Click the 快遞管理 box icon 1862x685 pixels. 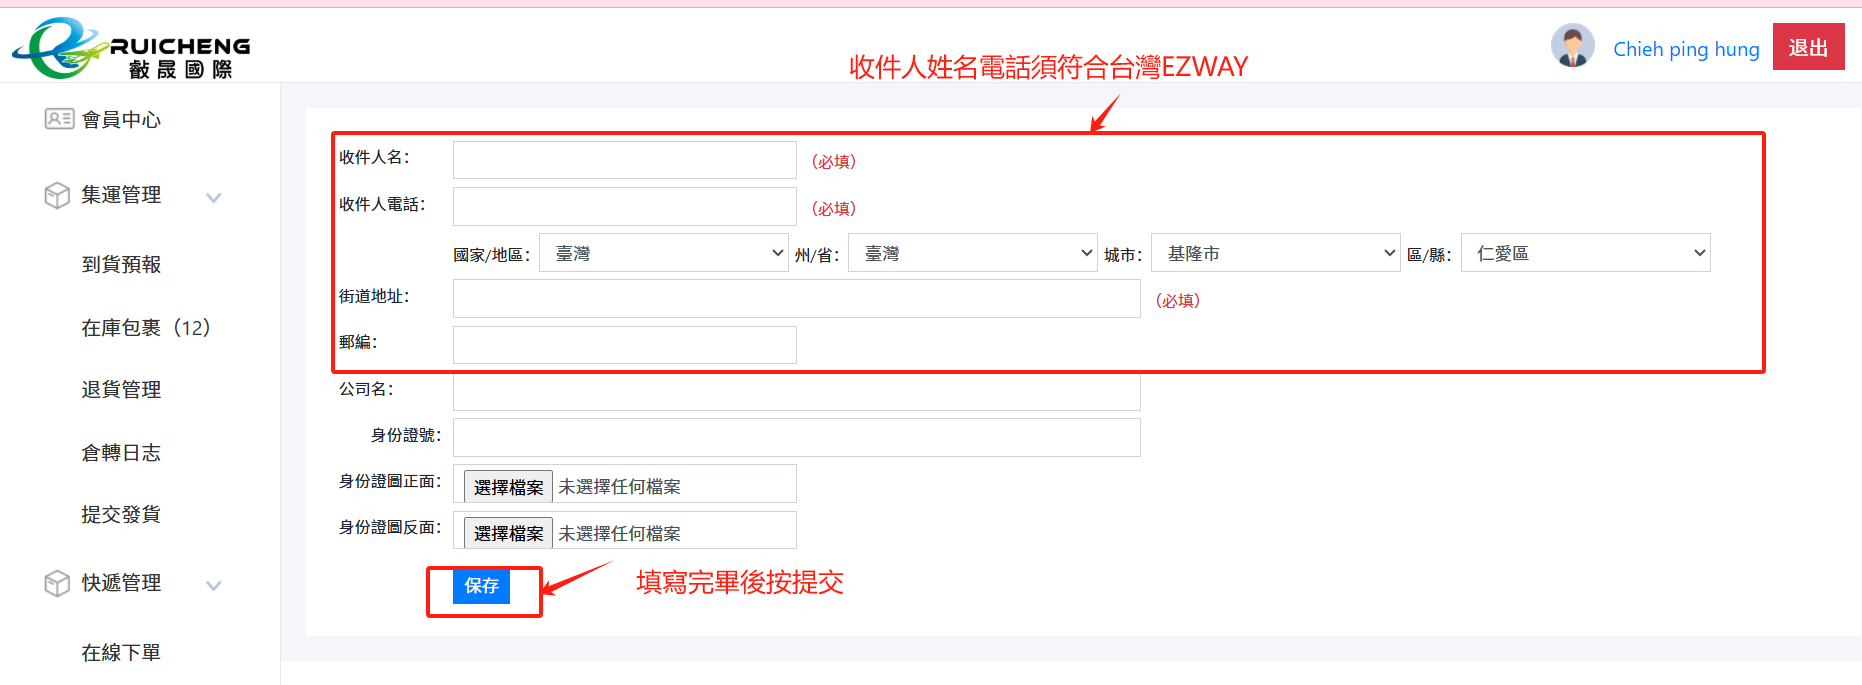[57, 583]
